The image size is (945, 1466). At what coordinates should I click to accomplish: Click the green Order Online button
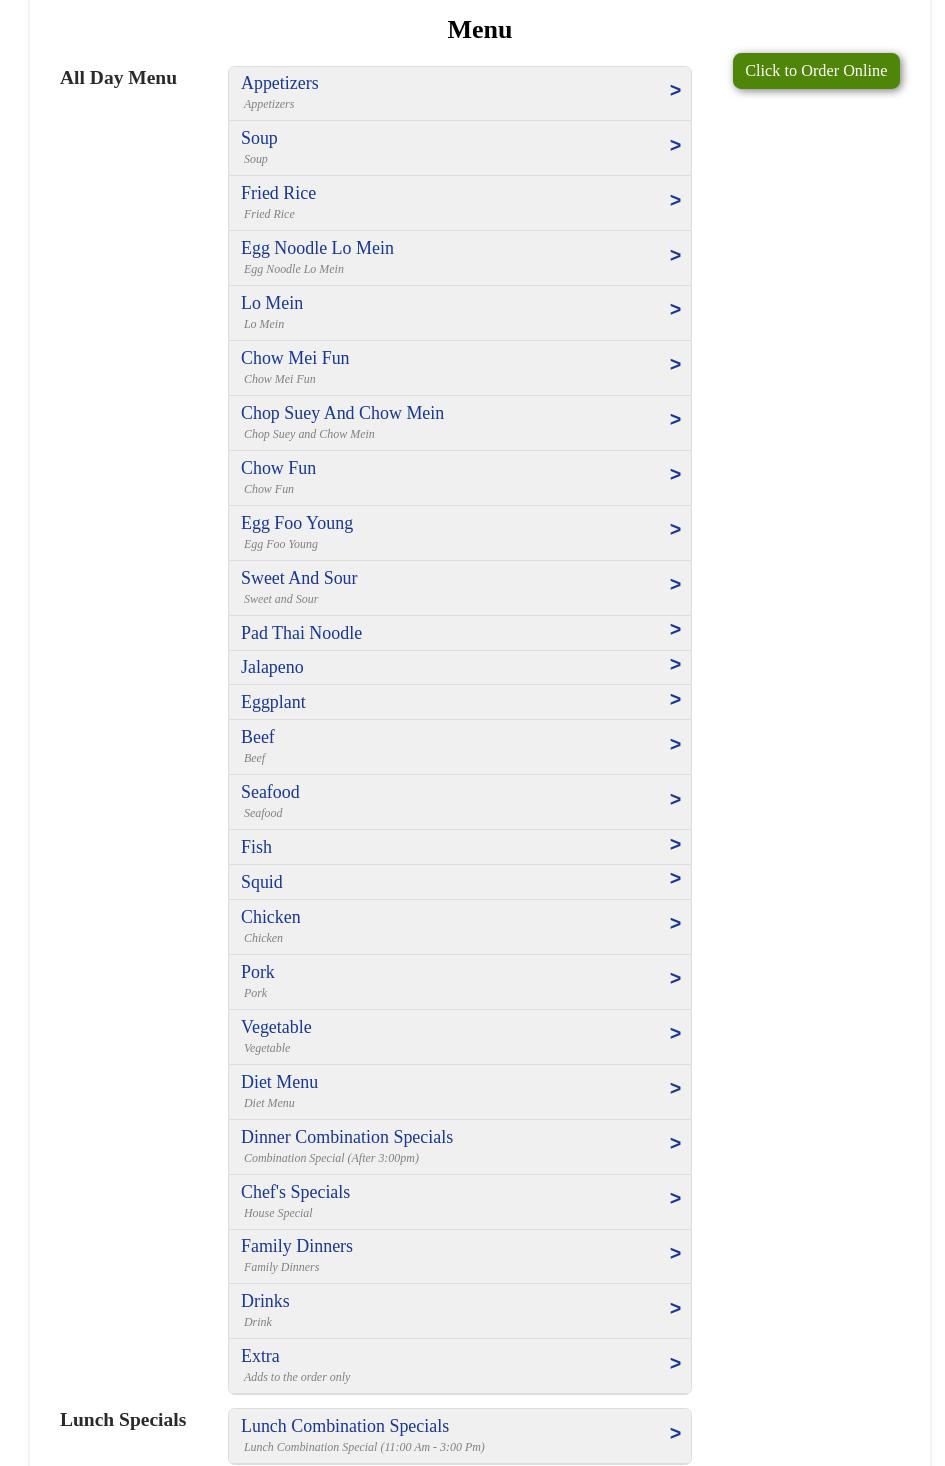[816, 71]
